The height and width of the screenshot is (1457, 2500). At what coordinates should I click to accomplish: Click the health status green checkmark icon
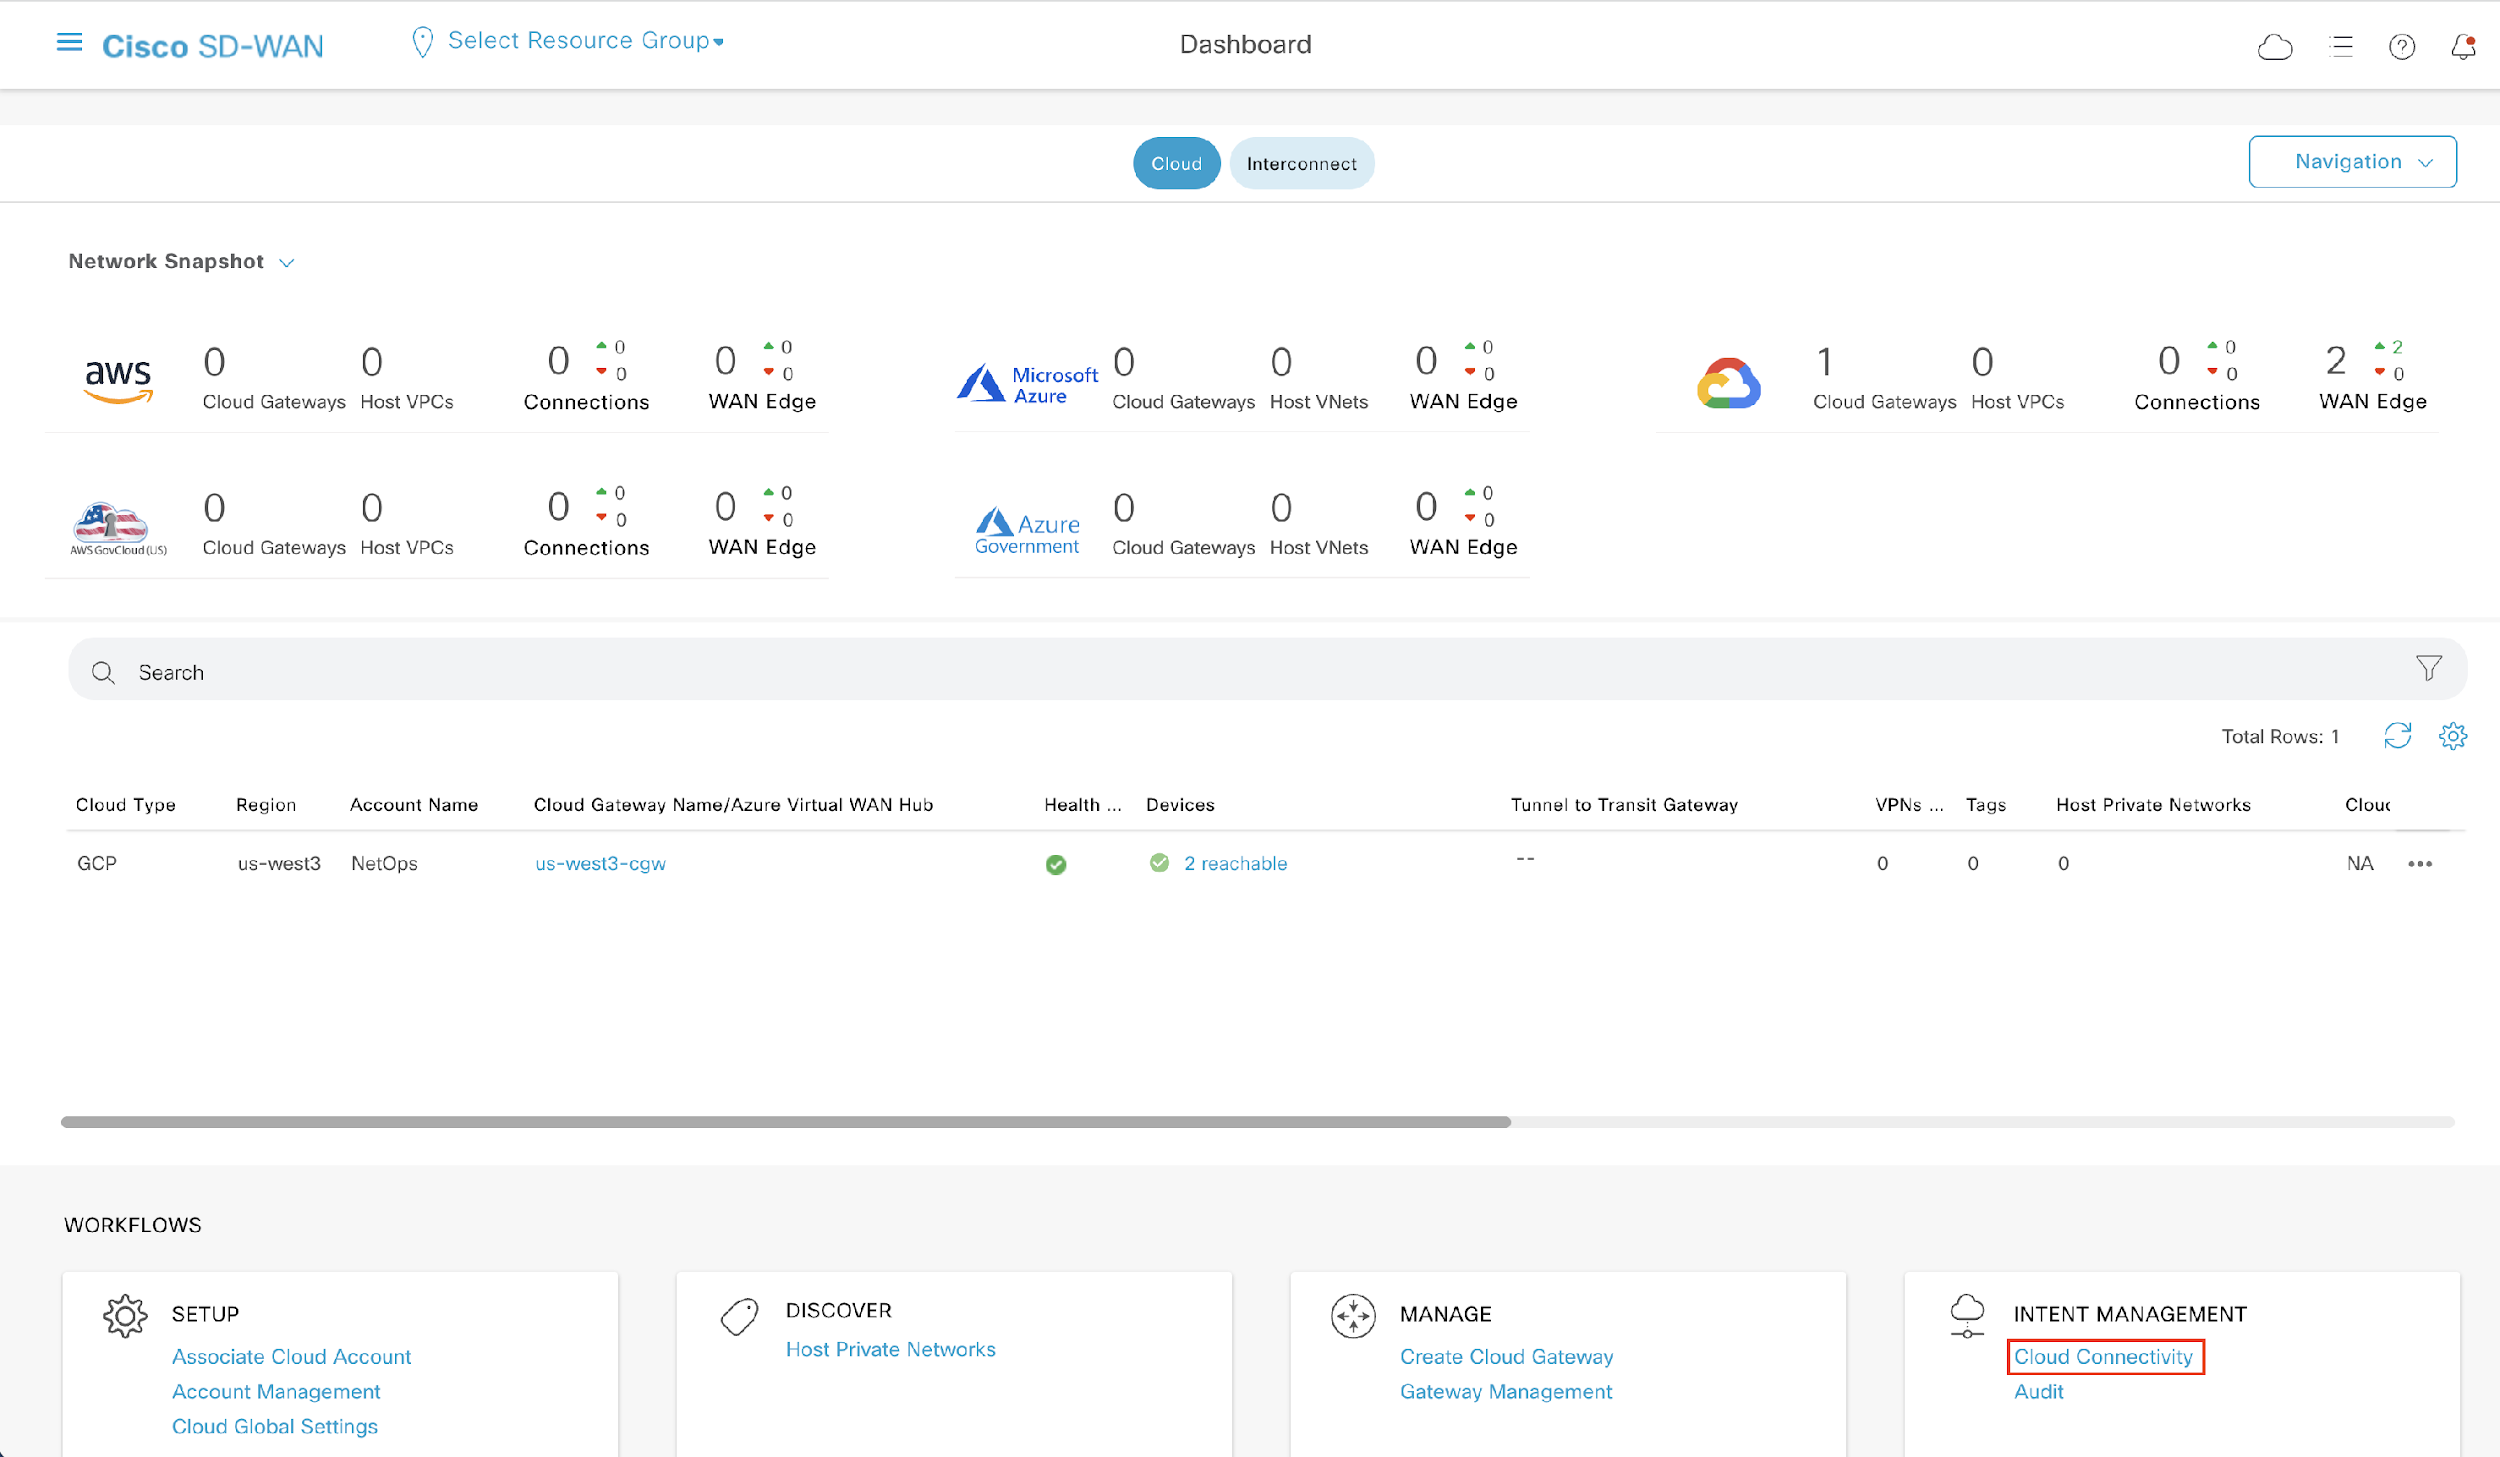pyautogui.click(x=1054, y=862)
